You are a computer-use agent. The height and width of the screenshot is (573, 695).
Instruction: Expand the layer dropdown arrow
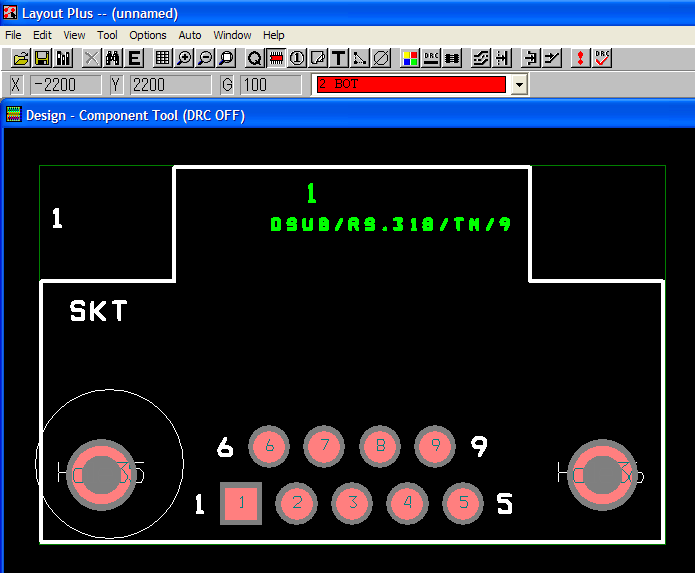point(519,84)
